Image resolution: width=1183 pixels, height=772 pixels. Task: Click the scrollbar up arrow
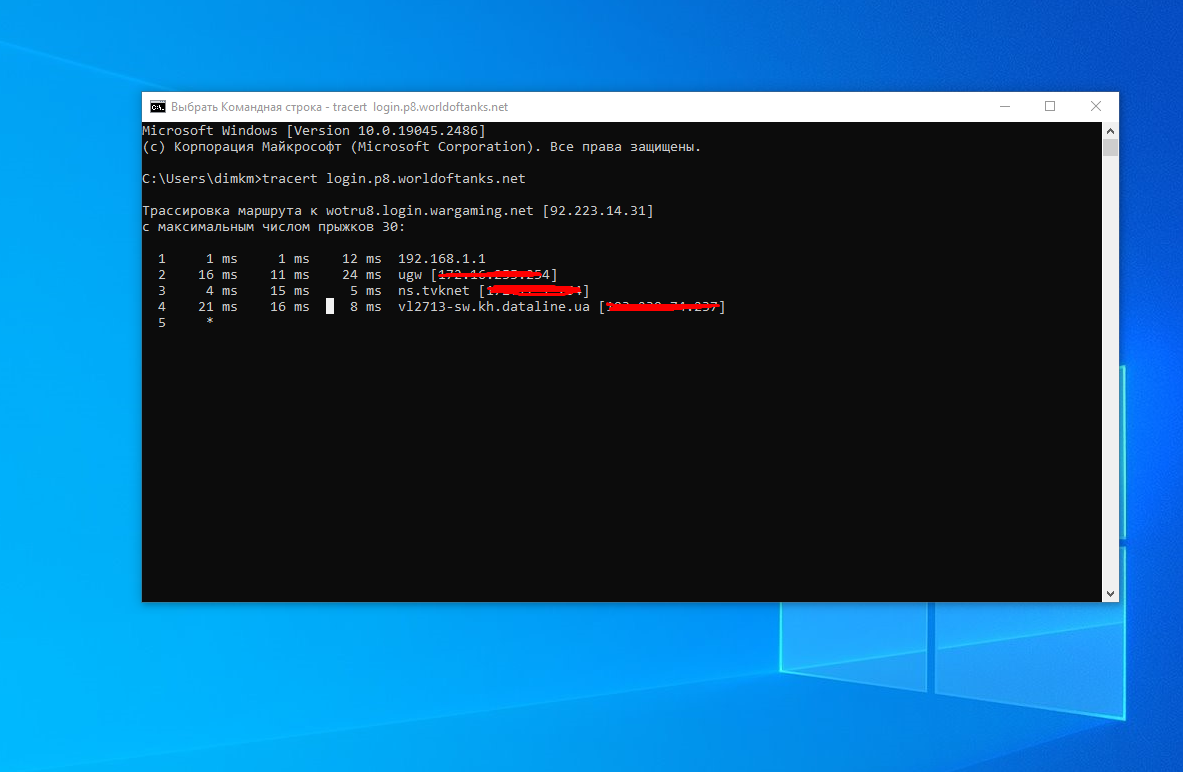point(1110,131)
